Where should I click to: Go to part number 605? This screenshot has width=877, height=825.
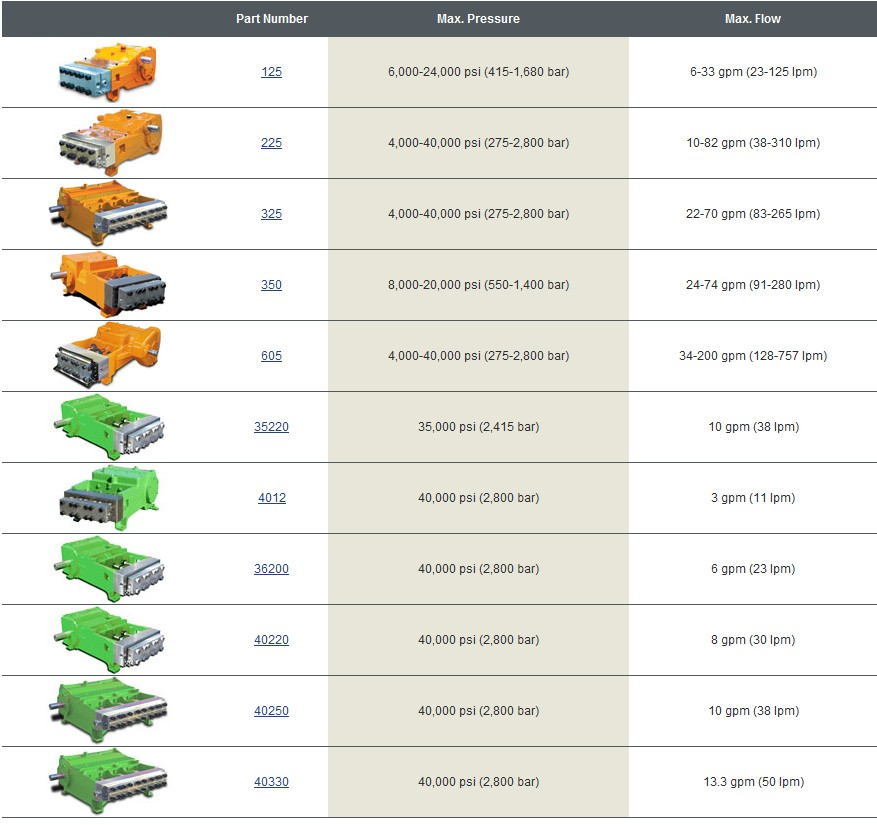[x=271, y=356]
